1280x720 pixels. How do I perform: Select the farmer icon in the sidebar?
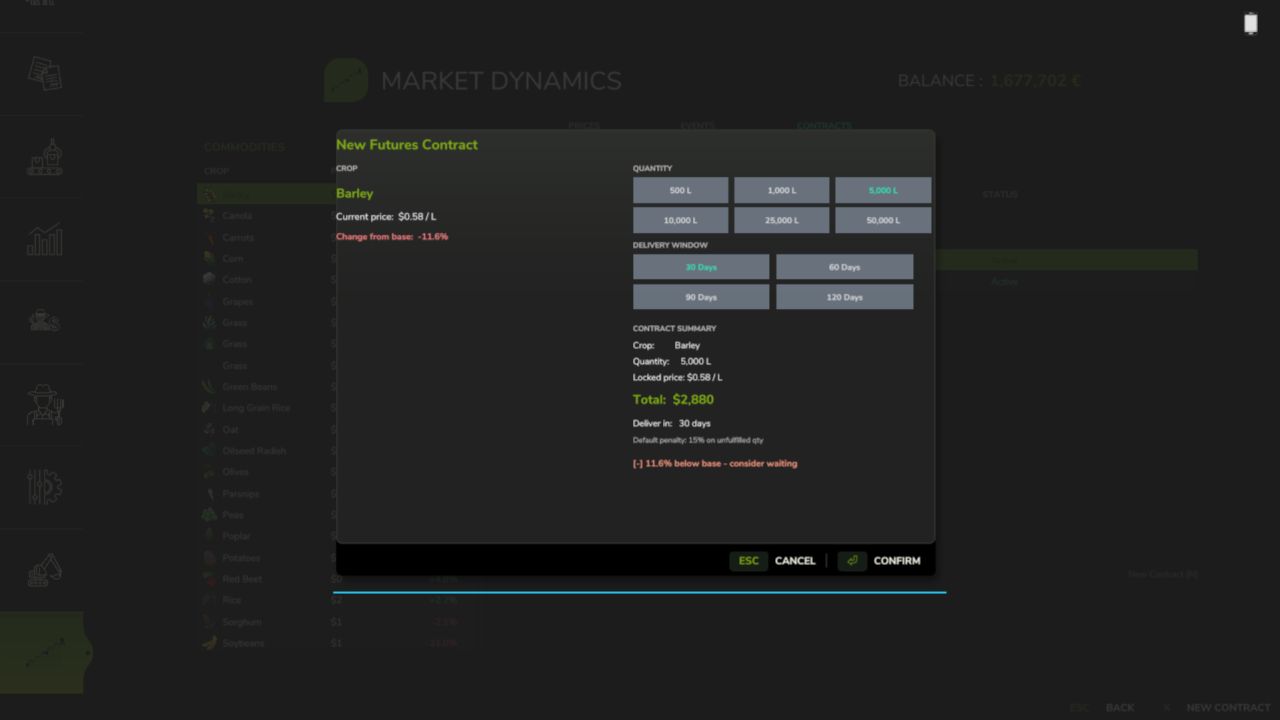[42, 405]
